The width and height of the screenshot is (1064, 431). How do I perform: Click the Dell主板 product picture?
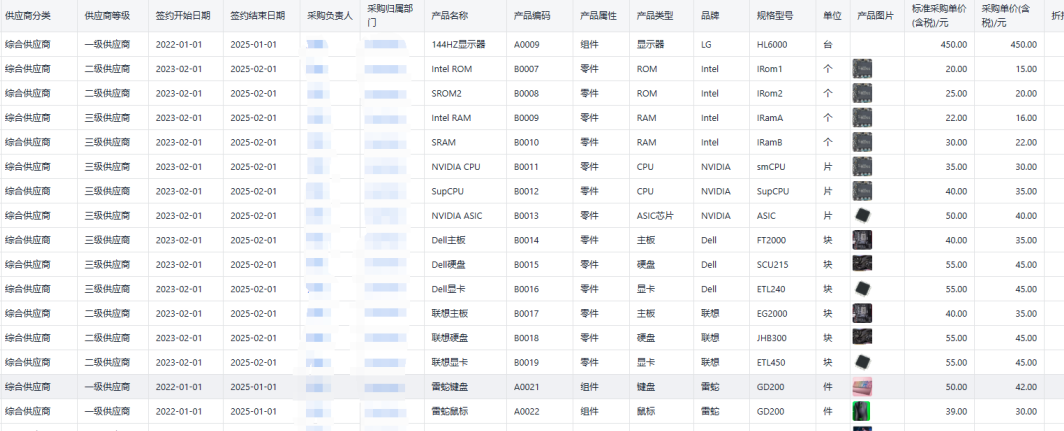pos(861,240)
